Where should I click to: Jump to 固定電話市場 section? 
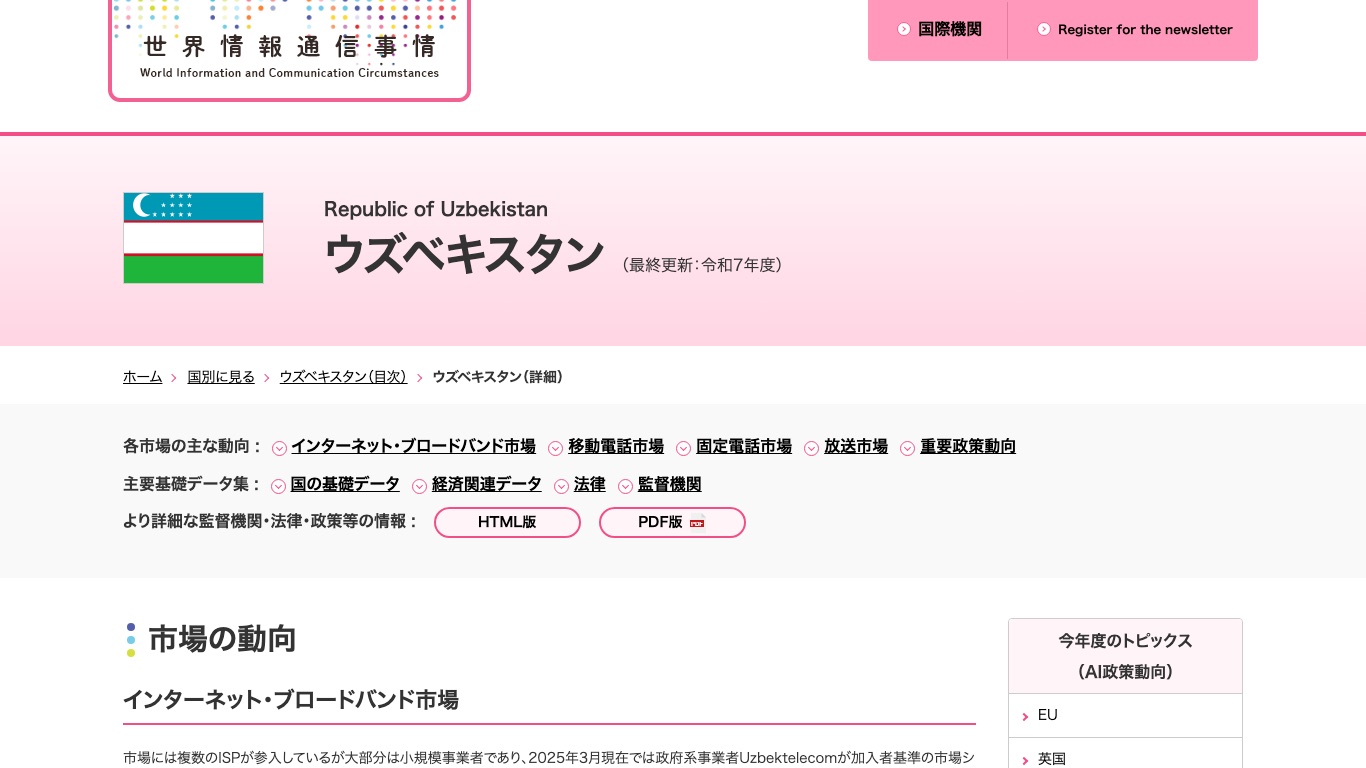744,447
